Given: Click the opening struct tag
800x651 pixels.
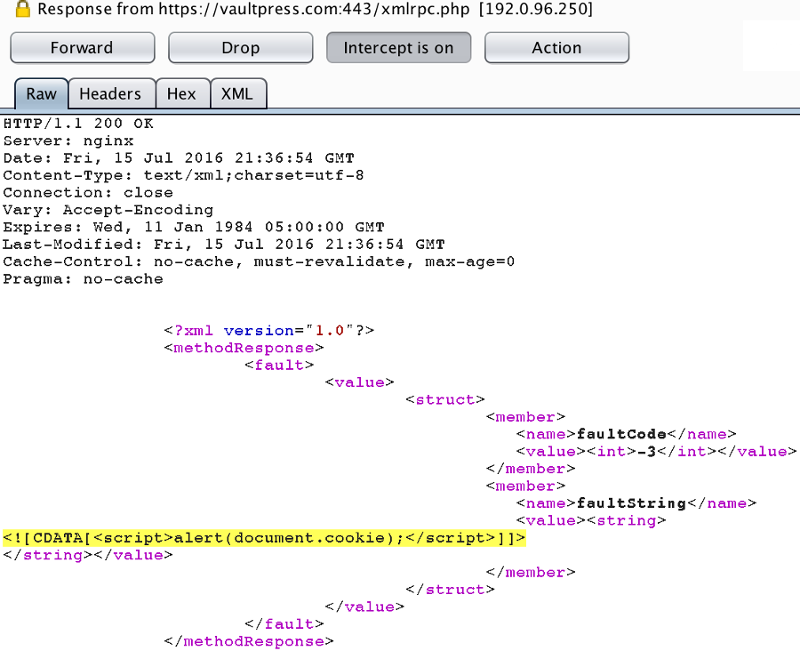Looking at the screenshot, I should (445, 399).
